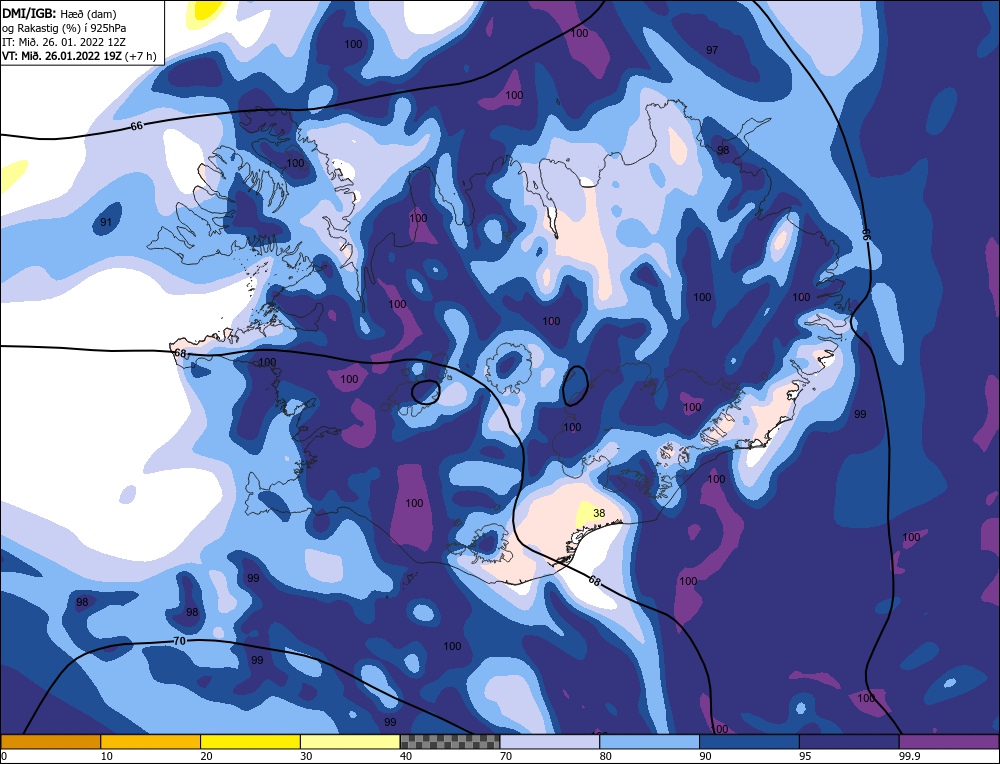
Task: Click the contour label '66'
Action: [136, 126]
